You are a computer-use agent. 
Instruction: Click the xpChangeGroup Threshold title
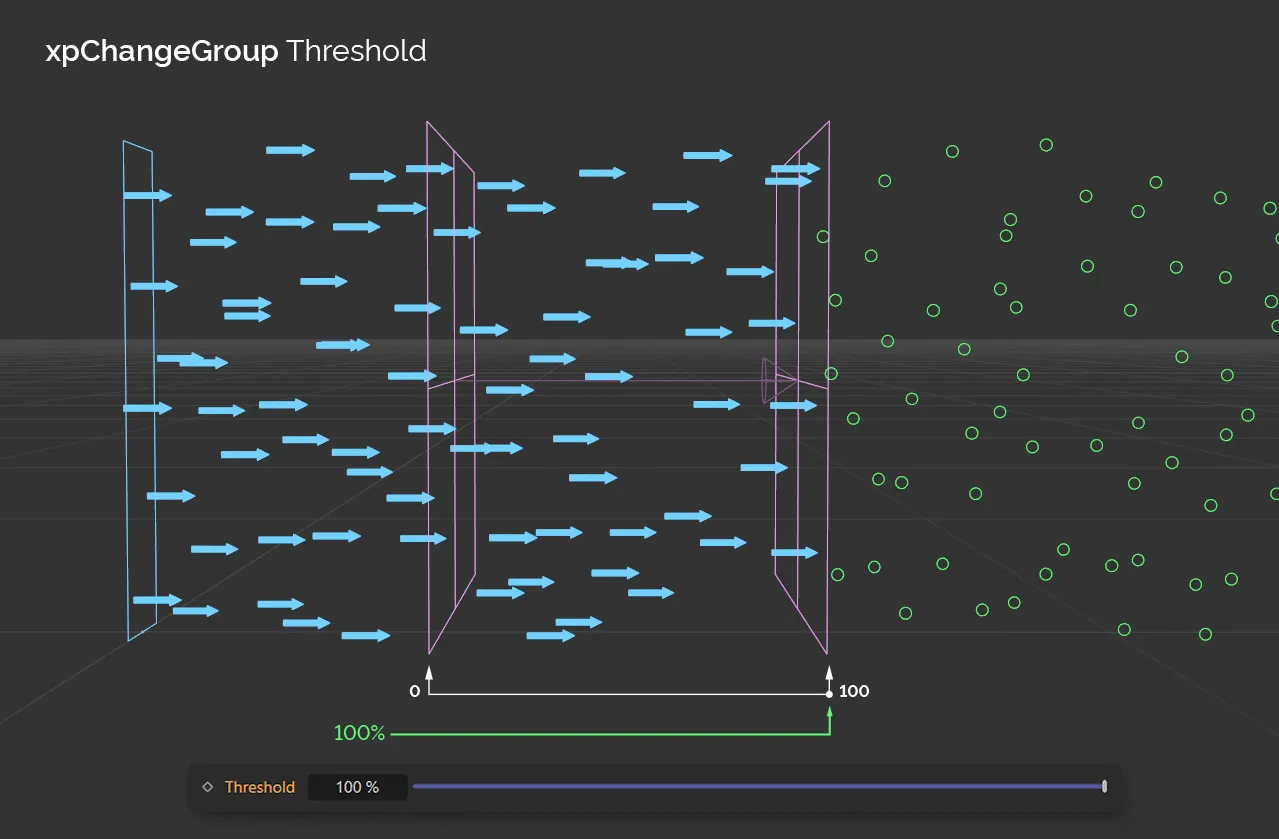pos(236,51)
